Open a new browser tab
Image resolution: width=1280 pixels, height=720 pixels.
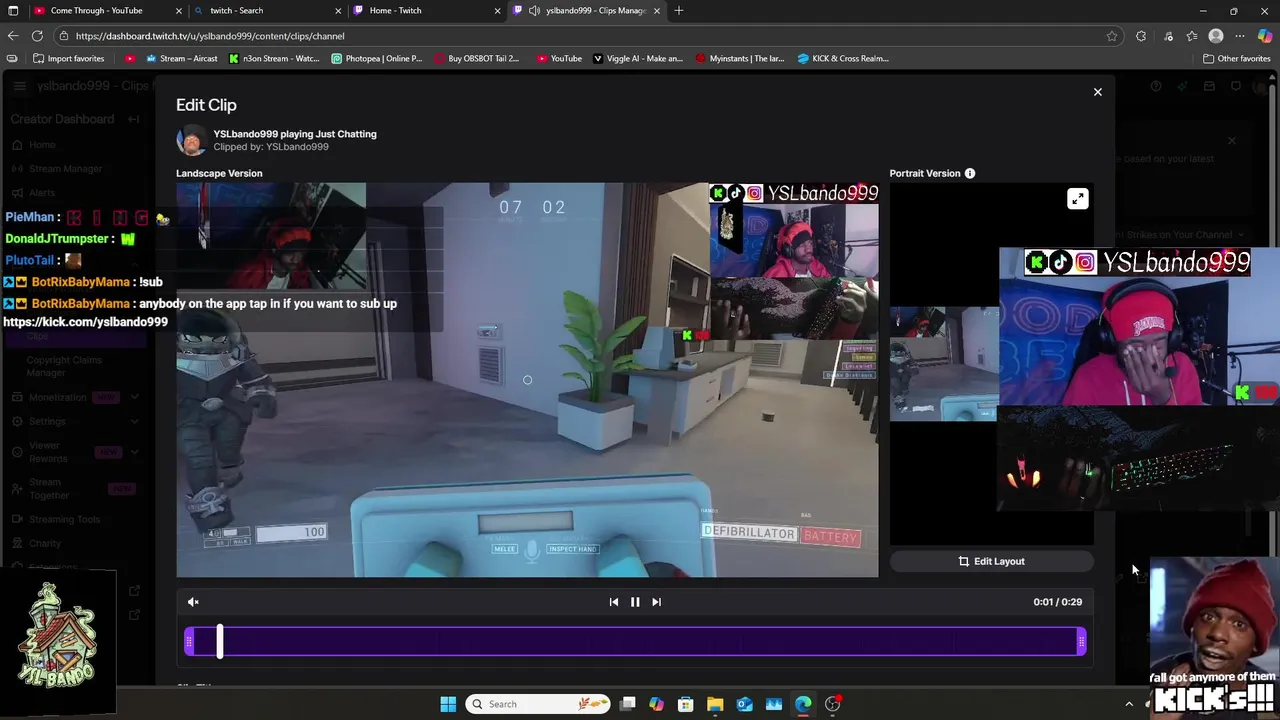point(679,10)
